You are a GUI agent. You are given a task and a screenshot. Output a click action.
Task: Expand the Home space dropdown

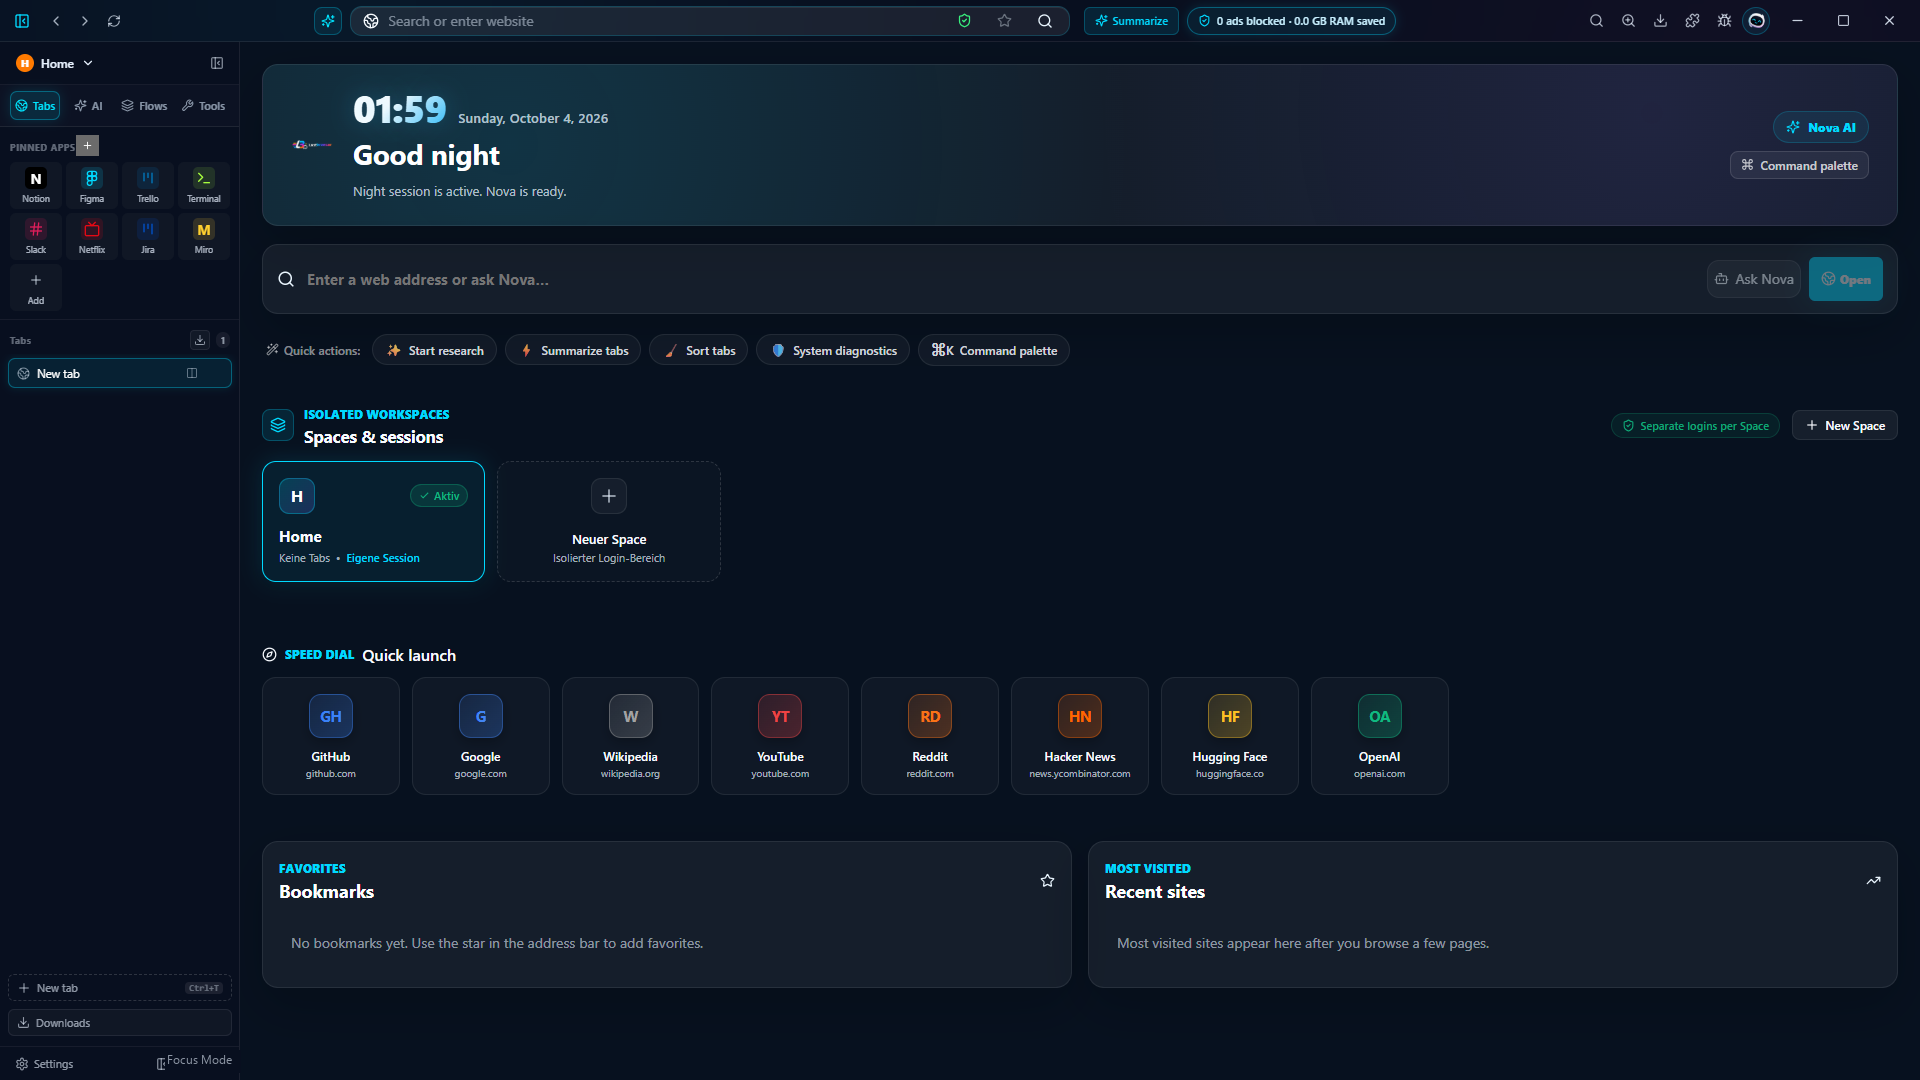[x=55, y=63]
